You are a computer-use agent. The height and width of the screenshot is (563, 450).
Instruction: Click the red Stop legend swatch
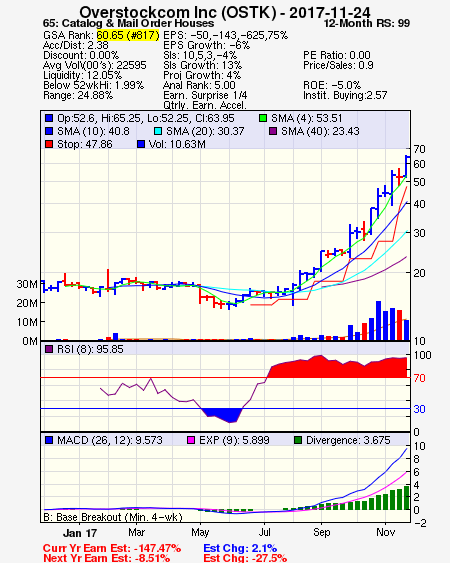[49, 144]
